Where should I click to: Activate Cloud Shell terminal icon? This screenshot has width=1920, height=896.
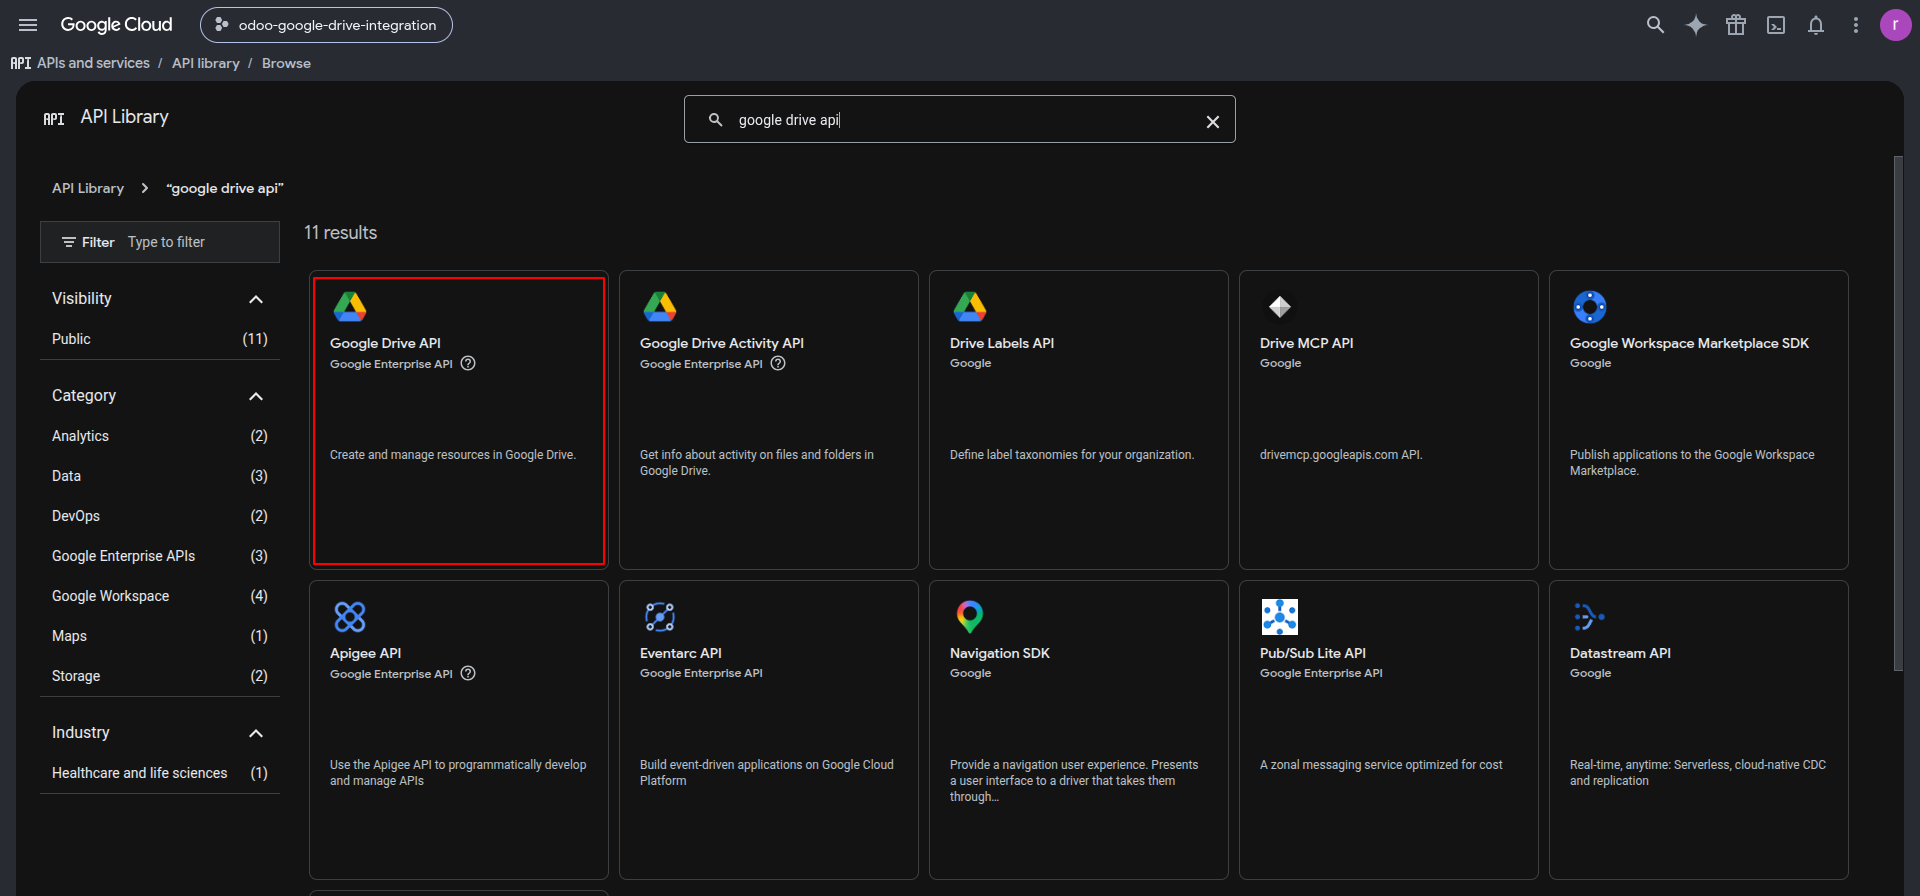[x=1776, y=25]
